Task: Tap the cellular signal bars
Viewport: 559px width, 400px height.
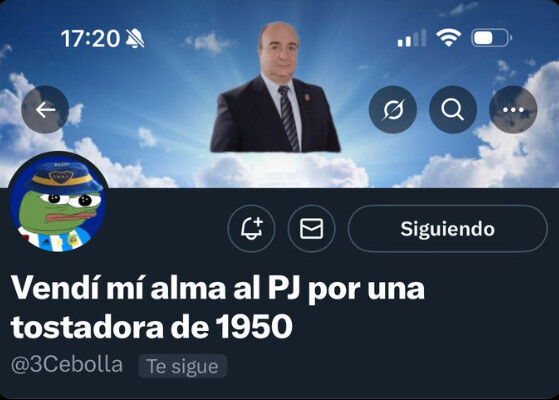Action: click(x=412, y=38)
